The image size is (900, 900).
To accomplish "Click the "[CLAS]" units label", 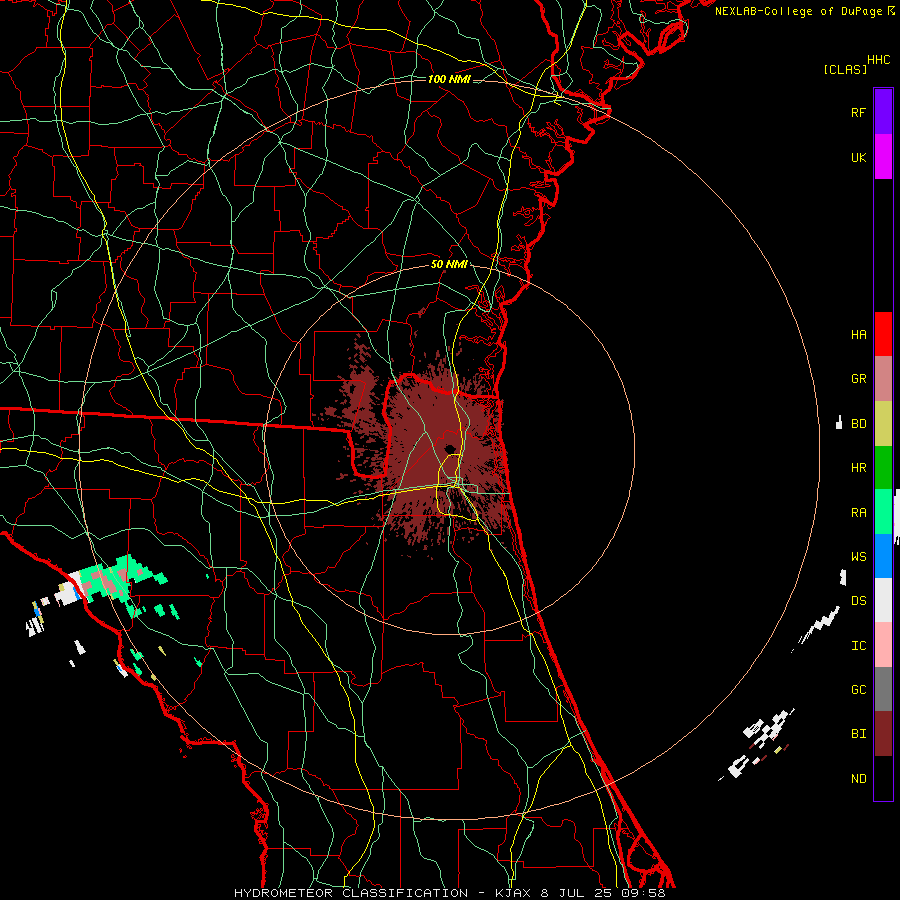I will (845, 70).
